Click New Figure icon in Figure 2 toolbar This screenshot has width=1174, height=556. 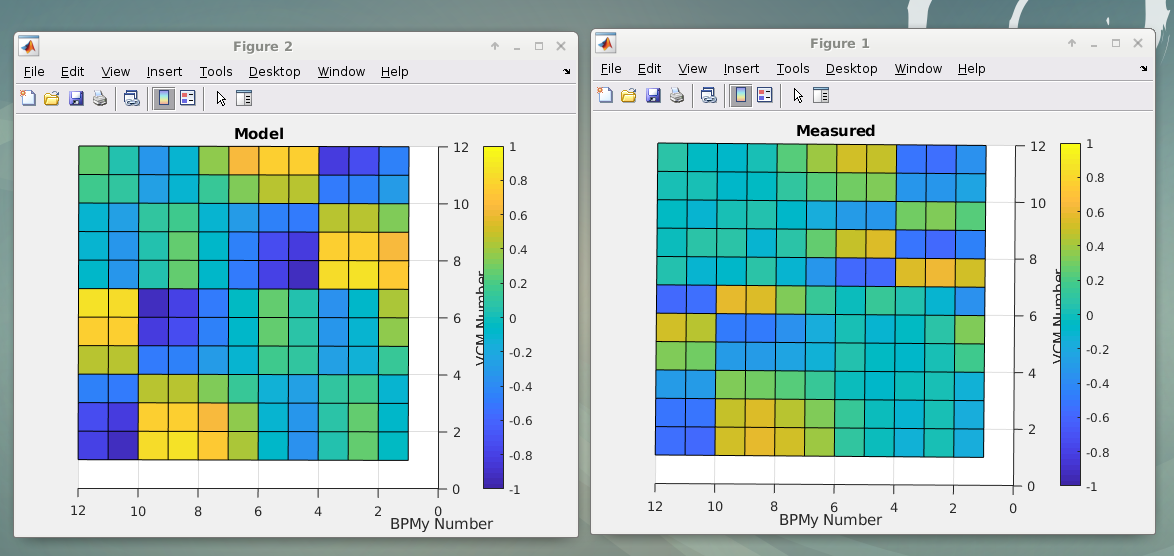[x=28, y=98]
